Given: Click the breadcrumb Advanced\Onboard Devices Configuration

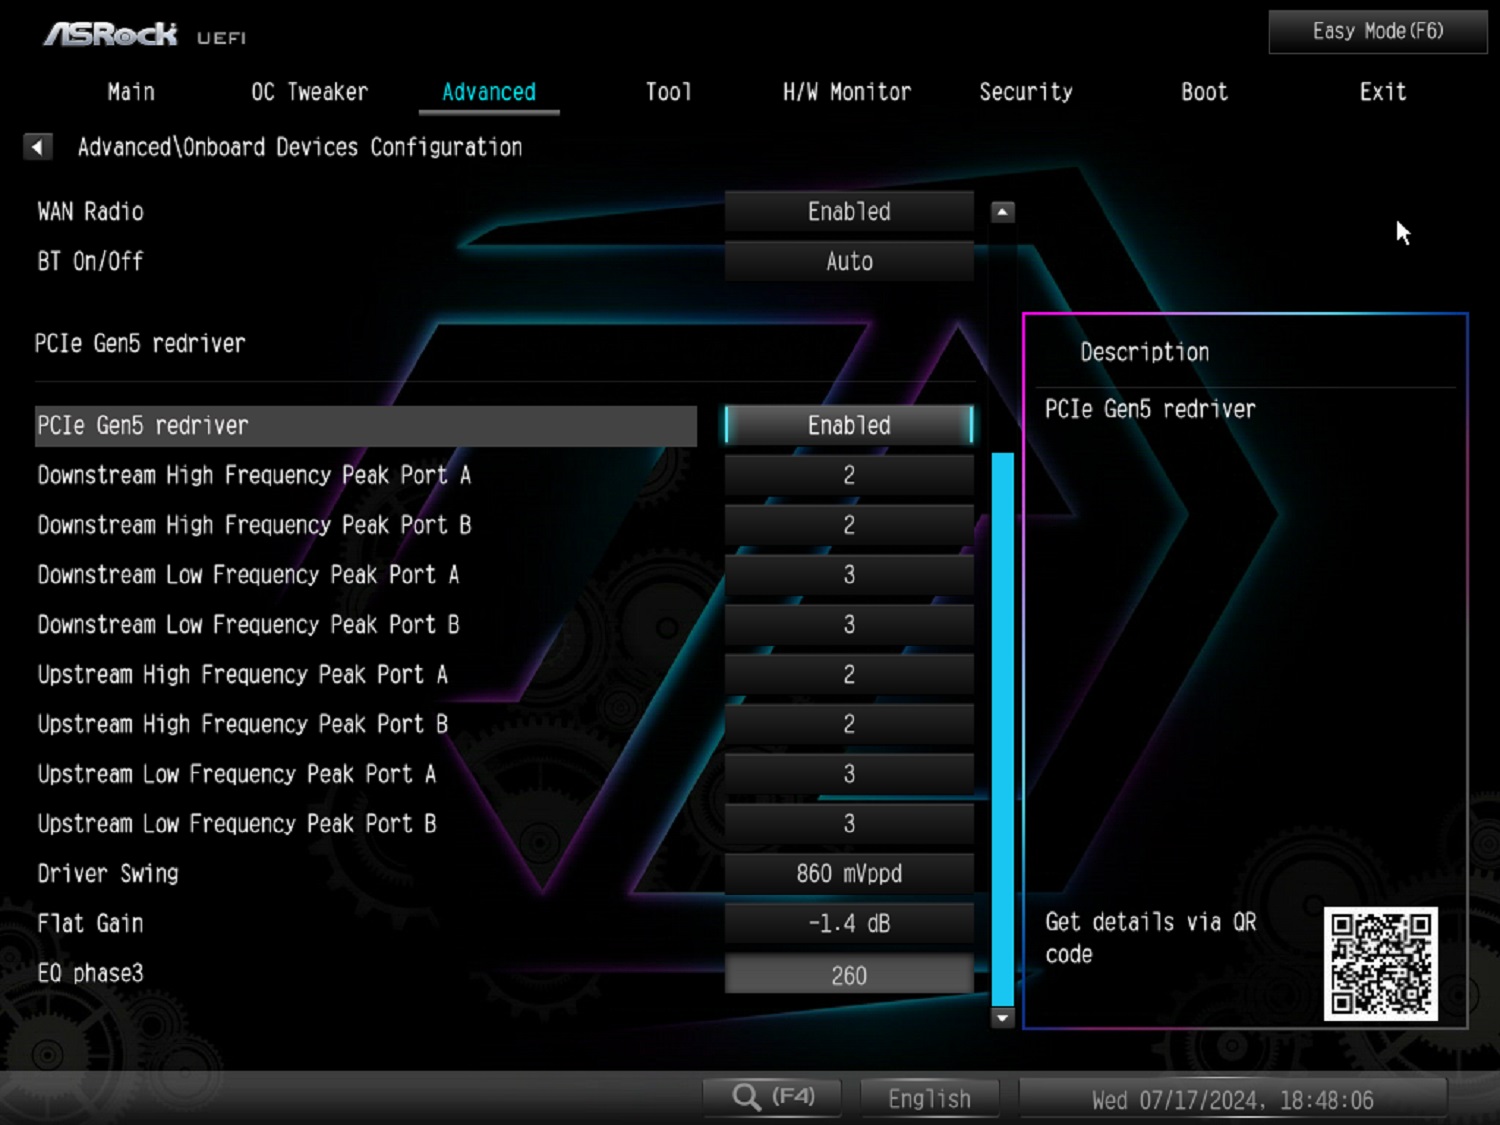Looking at the screenshot, I should [300, 147].
